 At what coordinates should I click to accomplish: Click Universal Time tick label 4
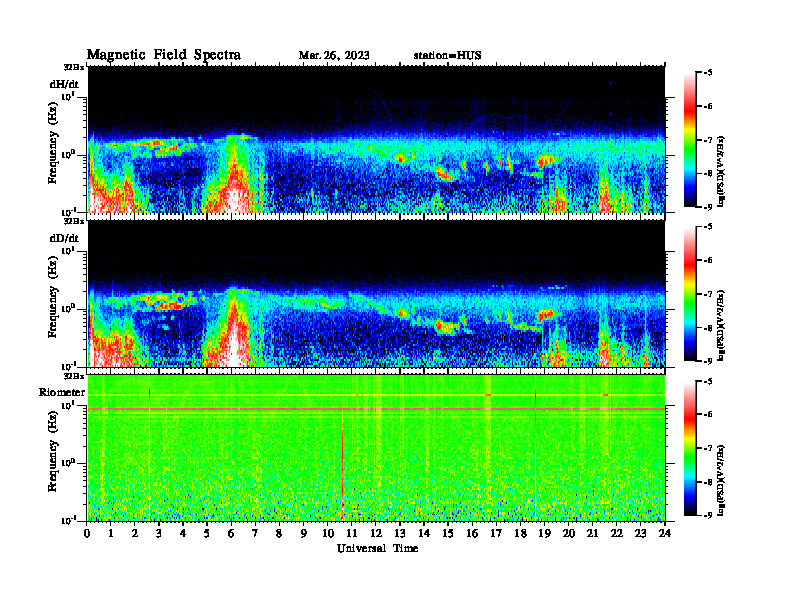pyautogui.click(x=183, y=534)
